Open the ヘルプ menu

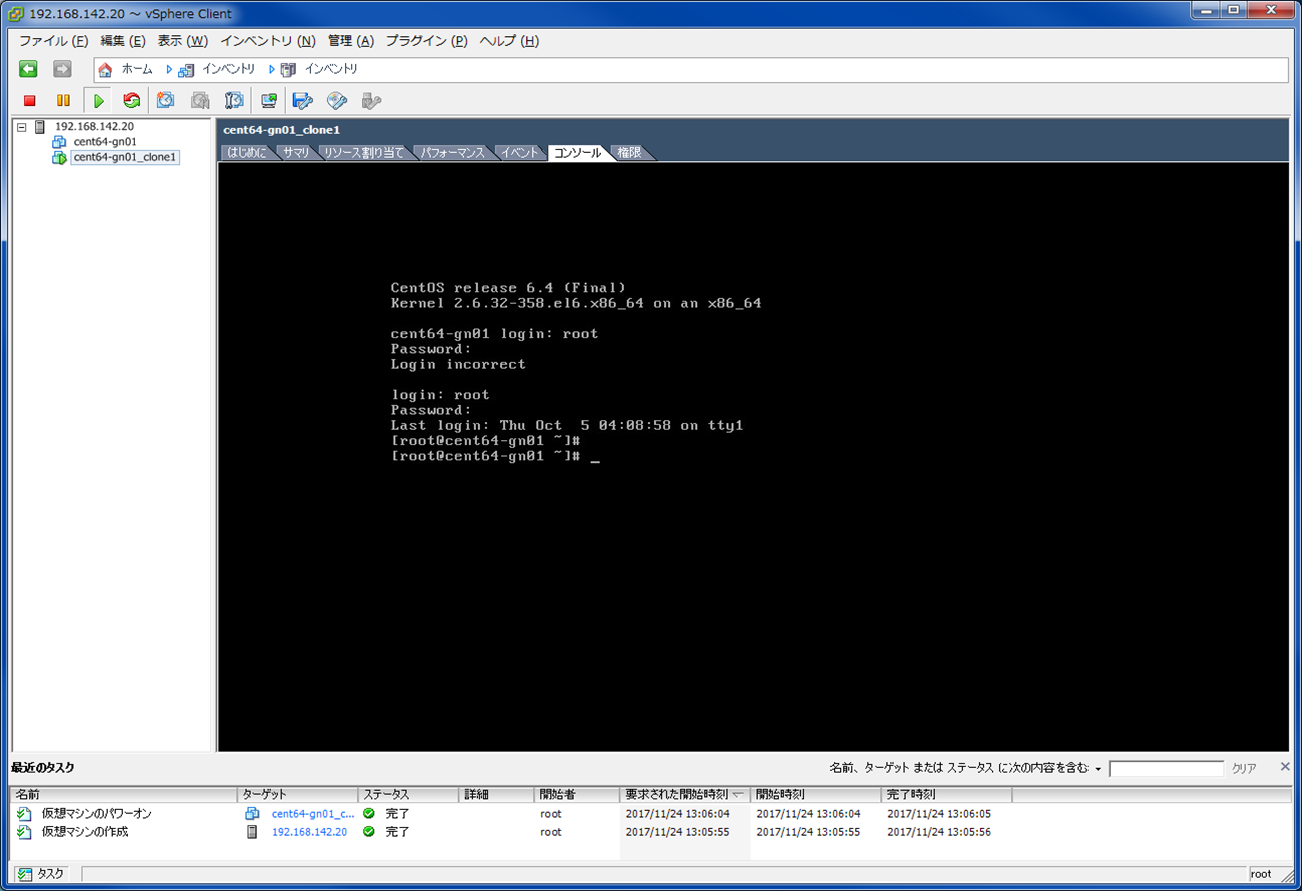[x=509, y=41]
